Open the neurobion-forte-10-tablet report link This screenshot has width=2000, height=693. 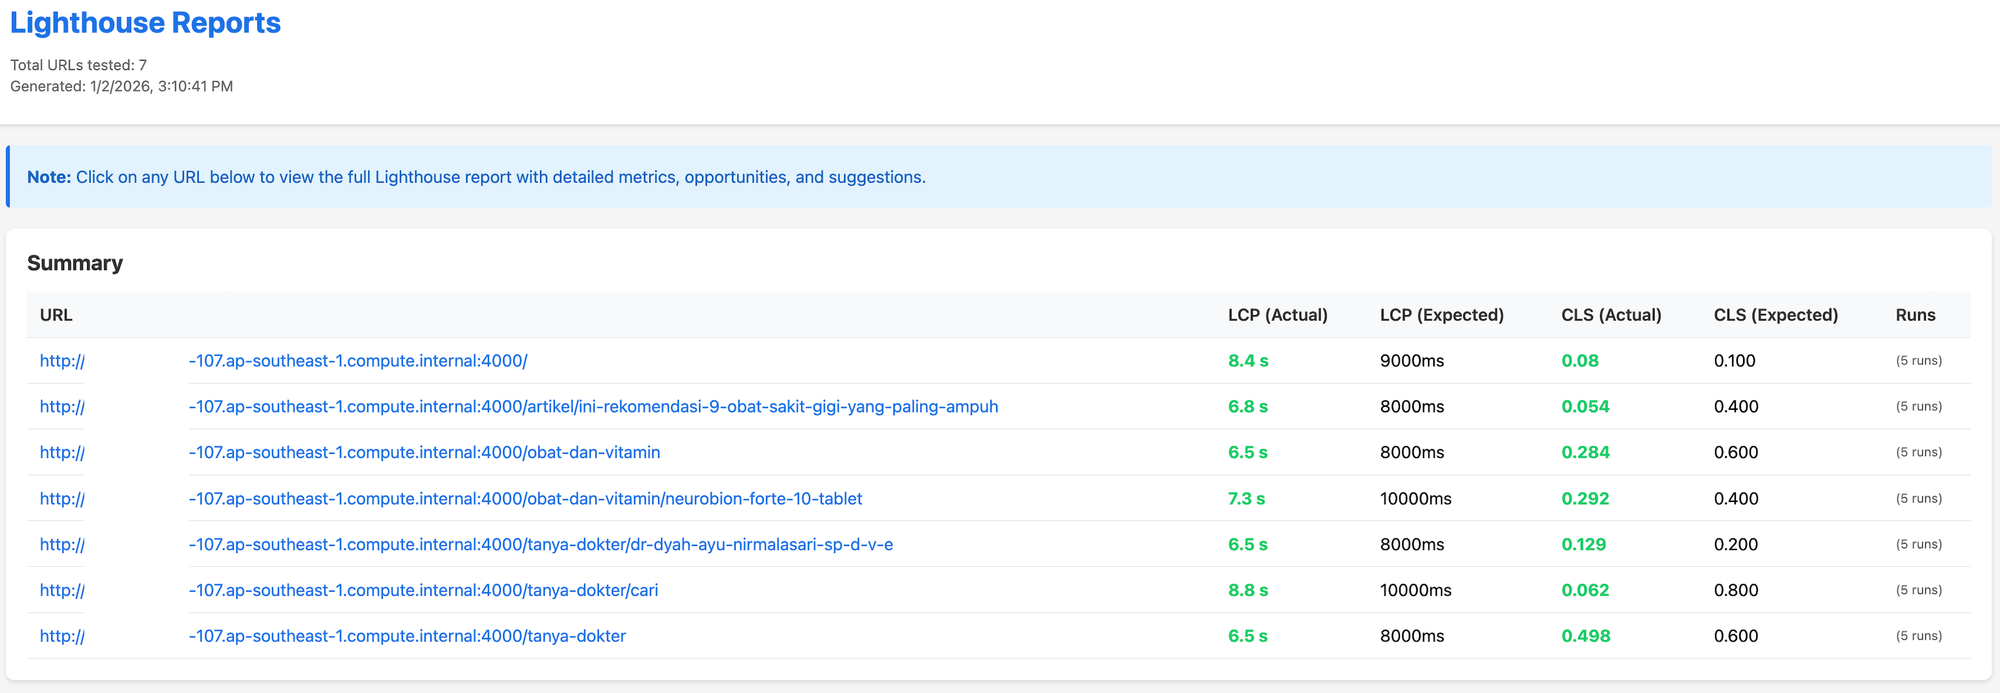(x=525, y=499)
